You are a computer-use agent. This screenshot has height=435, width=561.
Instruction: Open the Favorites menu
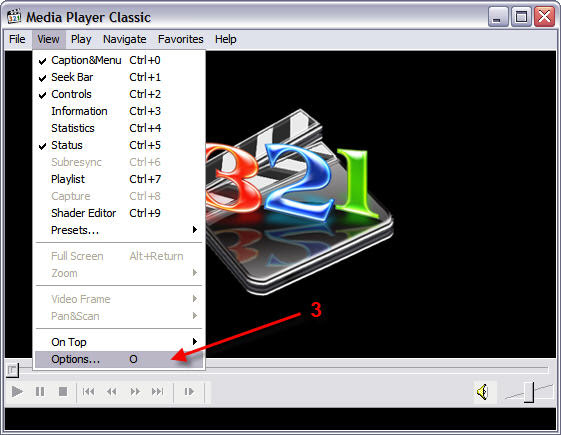[x=181, y=39]
